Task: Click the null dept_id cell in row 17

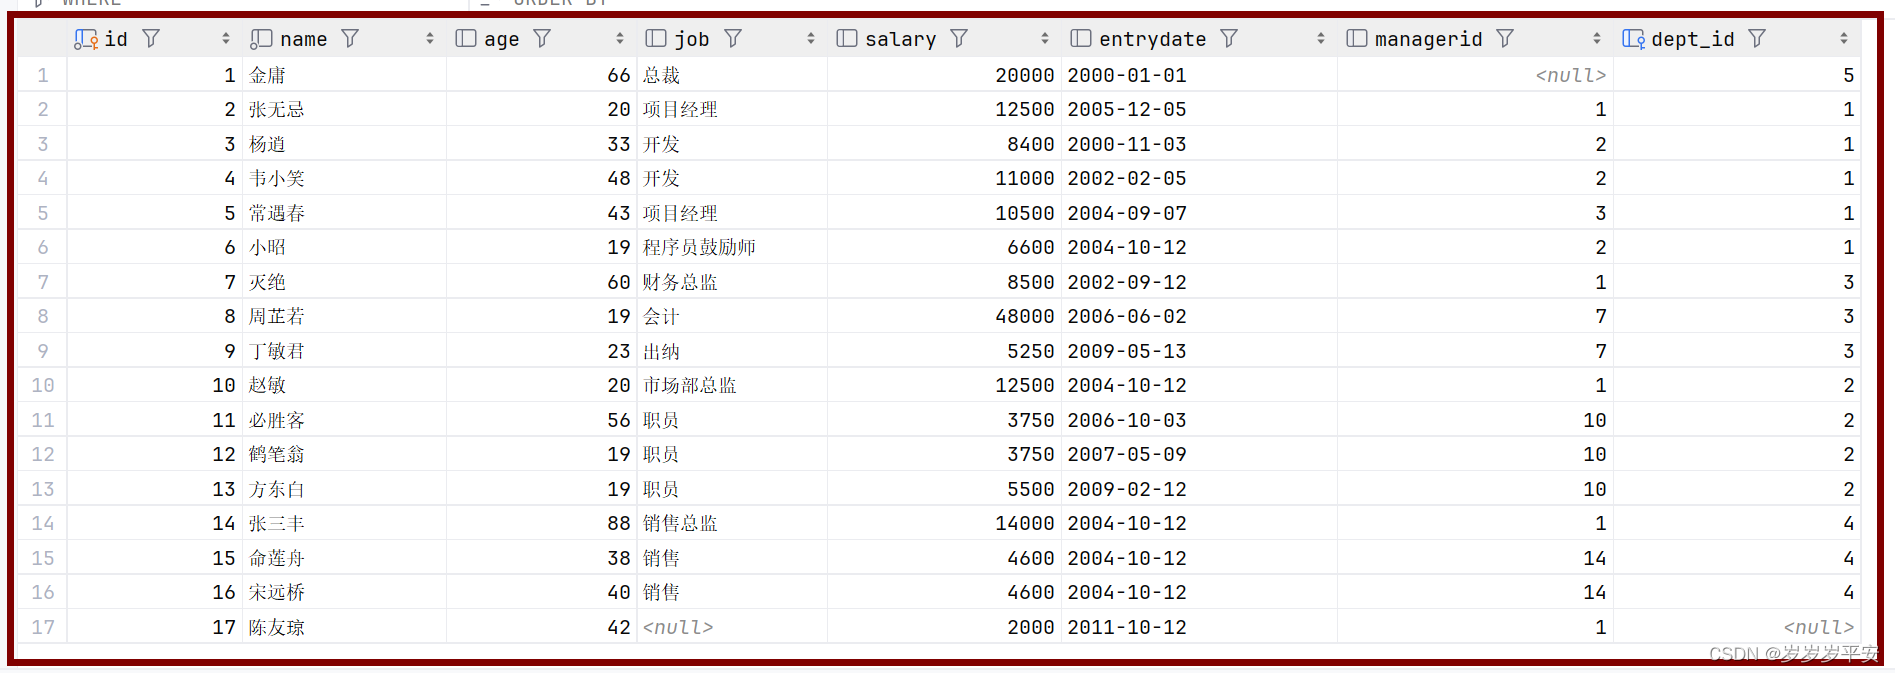Action: [1818, 627]
